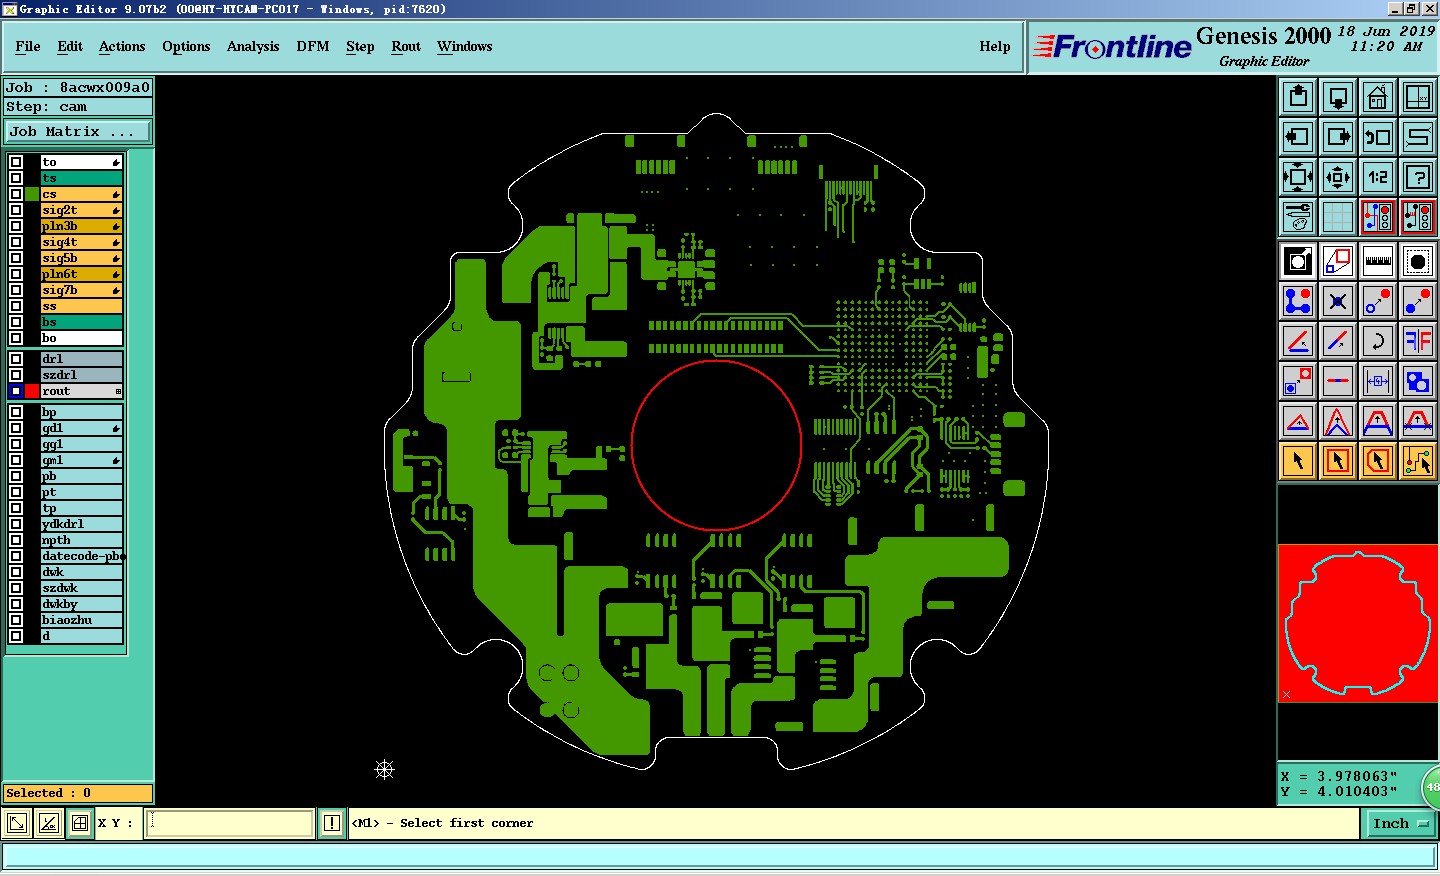
Task: Click the mirror F icon
Action: pyautogui.click(x=1418, y=341)
